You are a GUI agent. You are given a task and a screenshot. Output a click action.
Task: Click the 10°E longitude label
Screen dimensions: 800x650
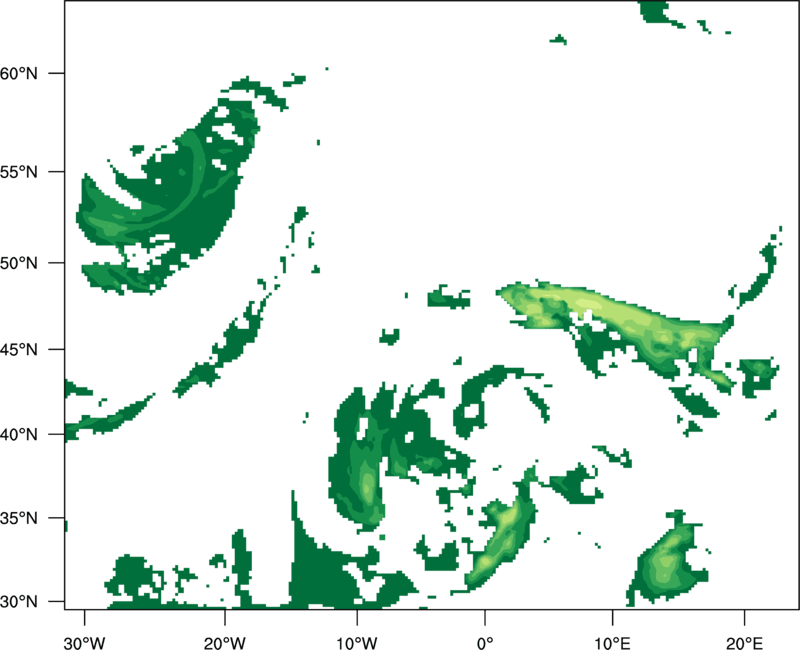tap(612, 643)
